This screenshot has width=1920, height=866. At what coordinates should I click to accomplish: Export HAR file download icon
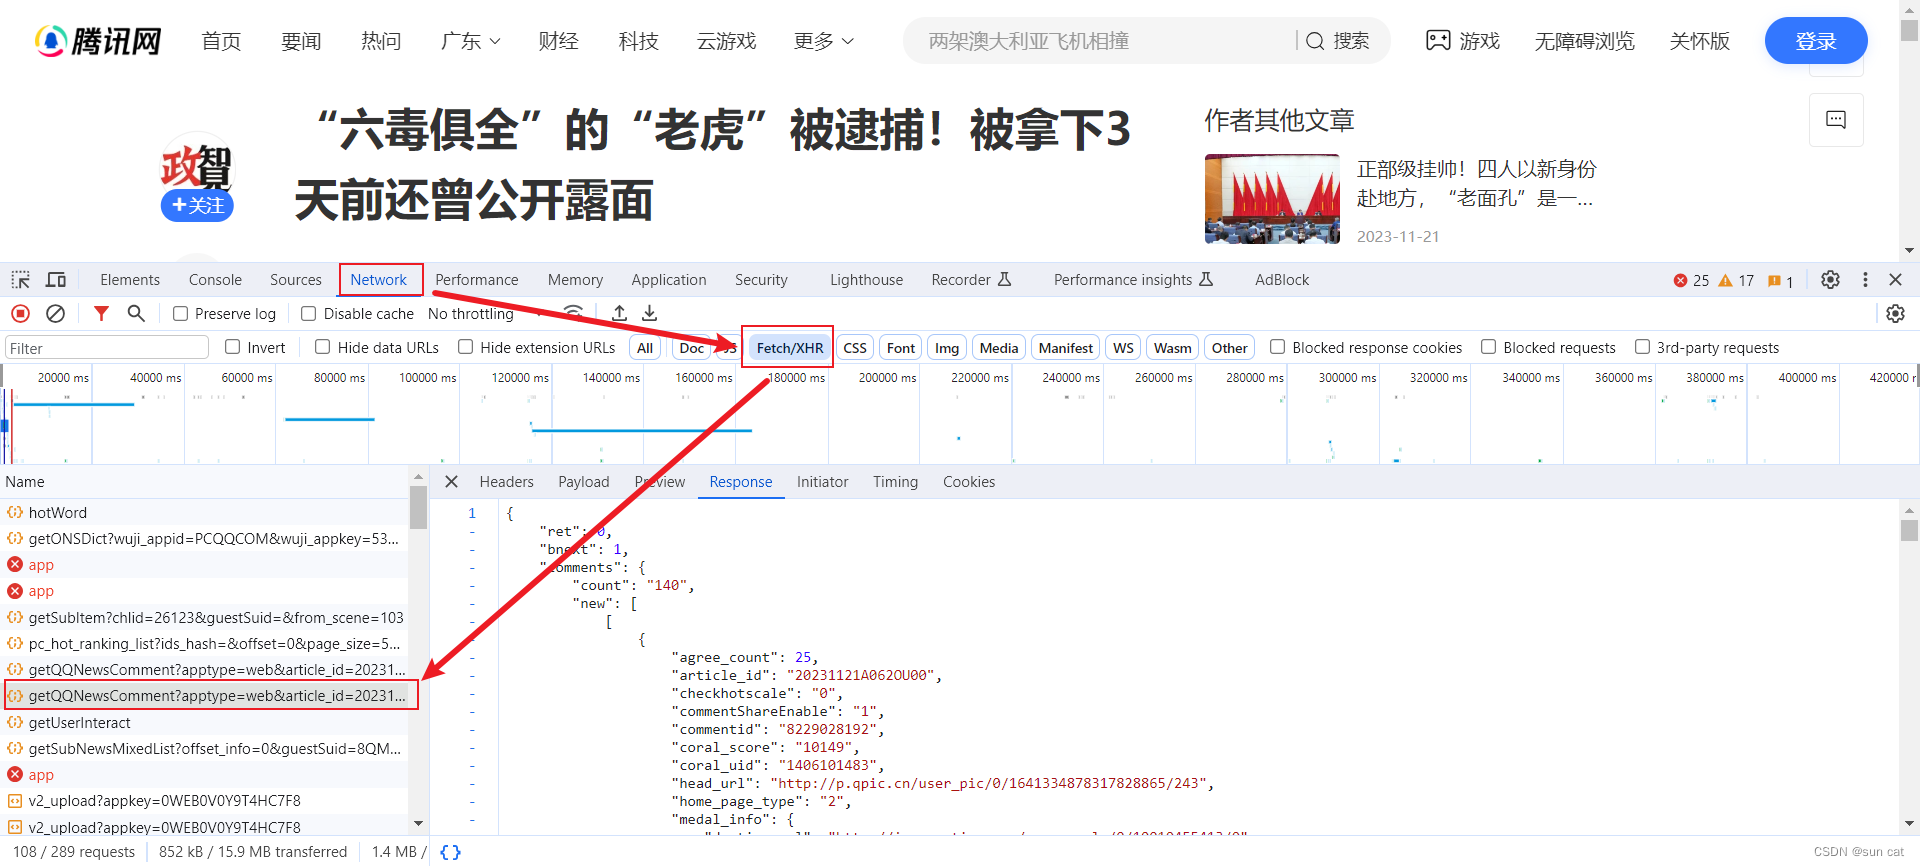click(x=650, y=314)
